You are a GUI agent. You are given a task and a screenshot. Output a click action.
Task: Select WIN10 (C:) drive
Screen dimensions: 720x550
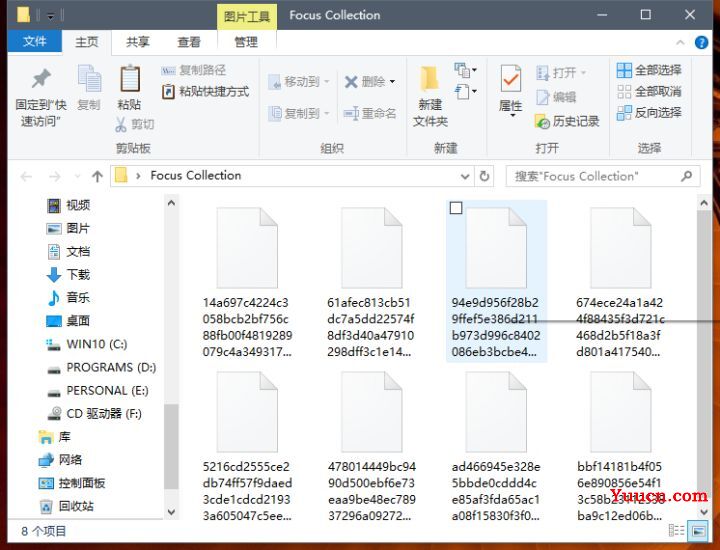pos(87,344)
